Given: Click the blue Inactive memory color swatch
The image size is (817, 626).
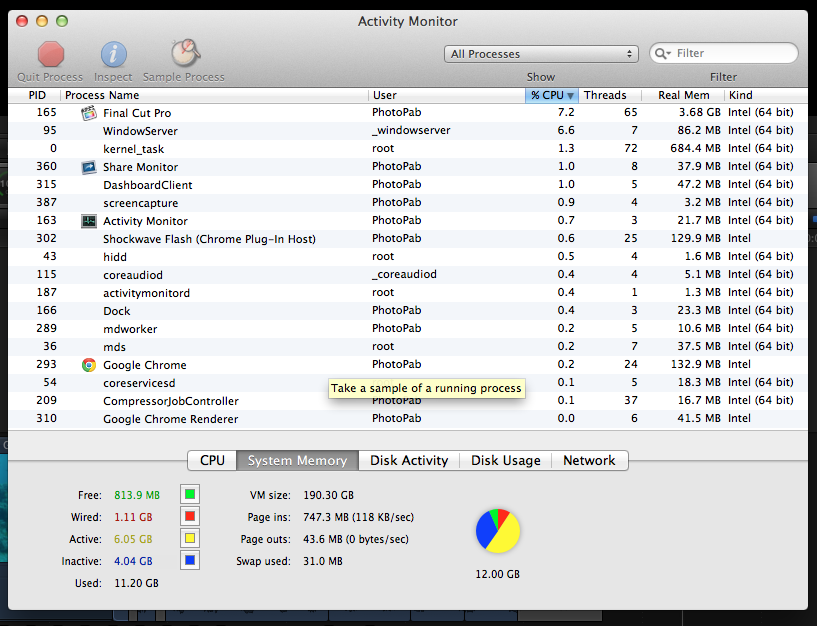Looking at the screenshot, I should (x=190, y=560).
